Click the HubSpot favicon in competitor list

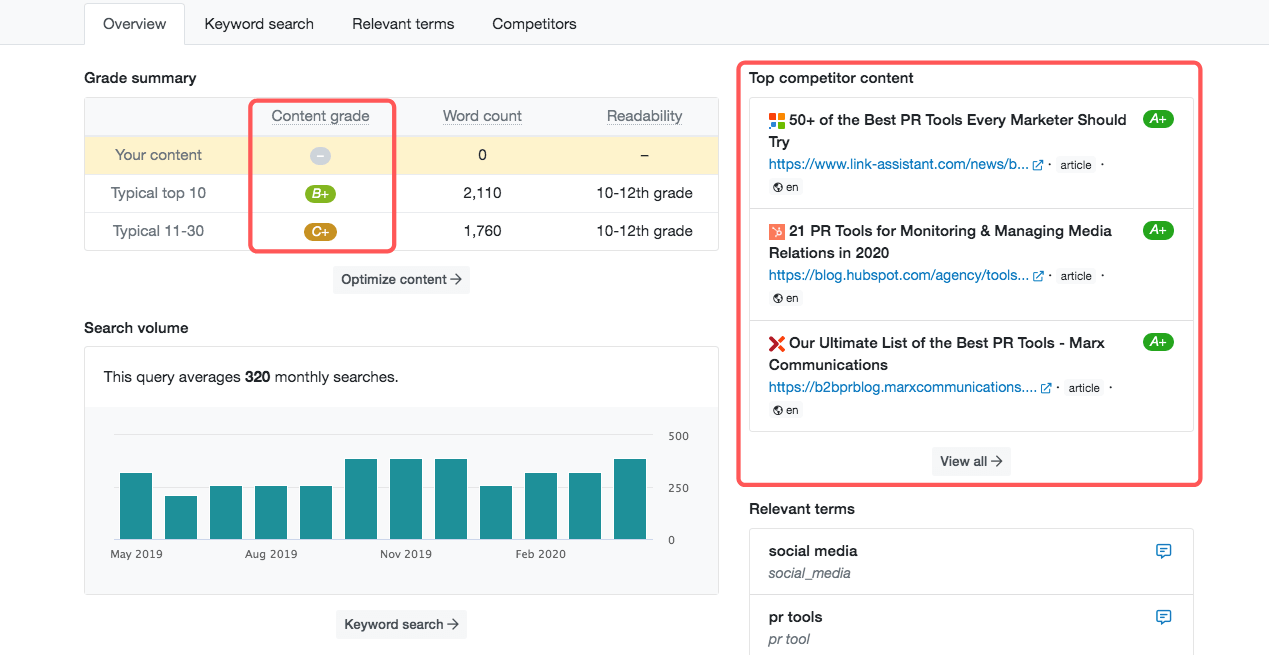tap(777, 231)
